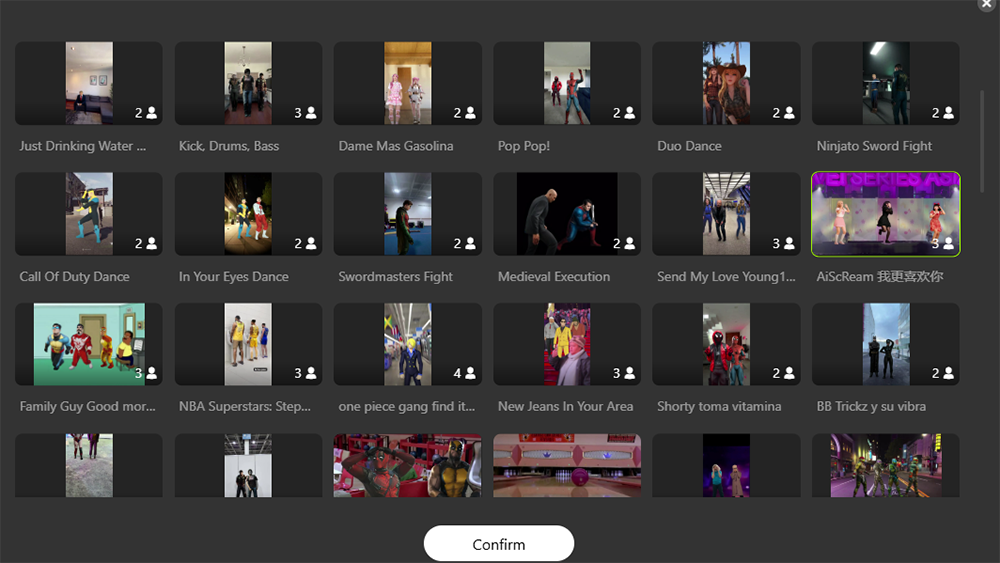Select the one piece gang template thumbnail
This screenshot has height=563, width=1000.
point(408,344)
